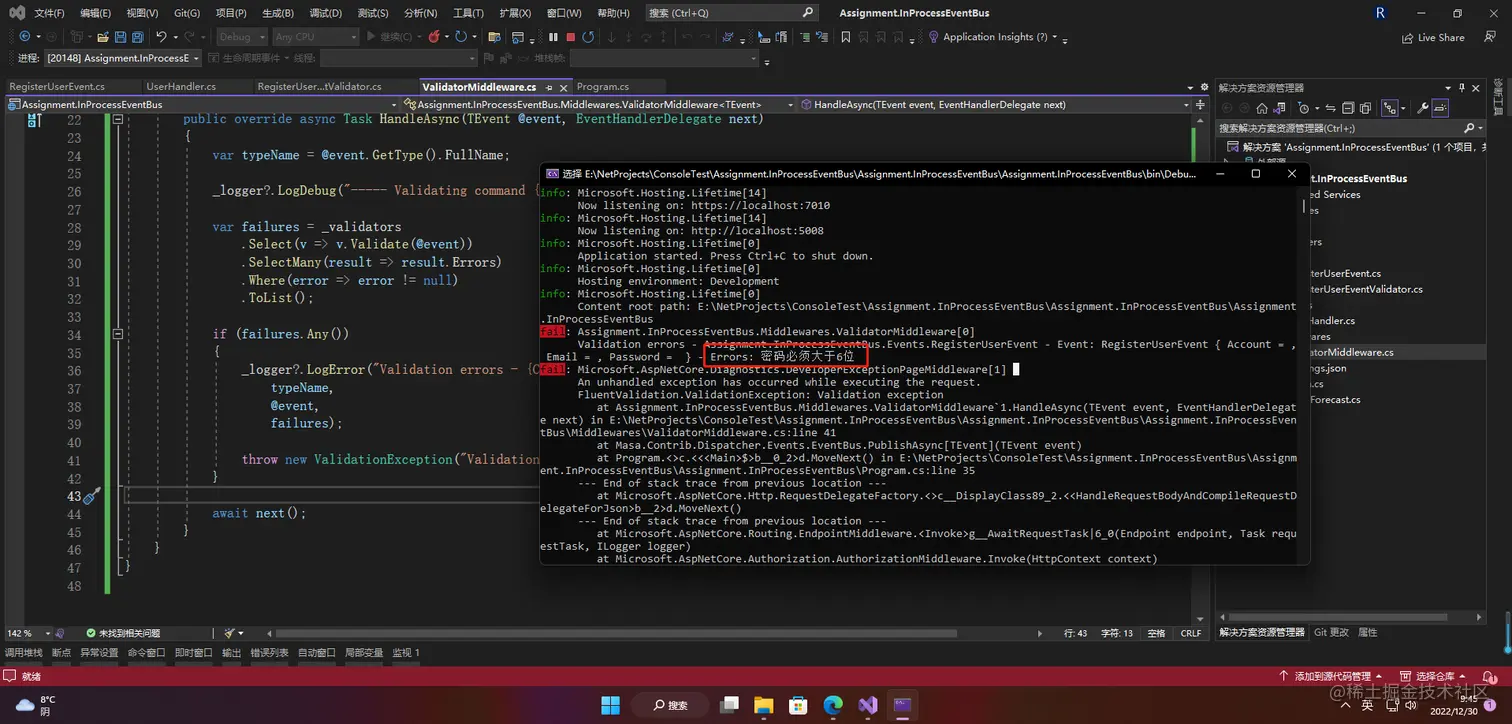Click the Windows Start button in taskbar

[x=610, y=705]
